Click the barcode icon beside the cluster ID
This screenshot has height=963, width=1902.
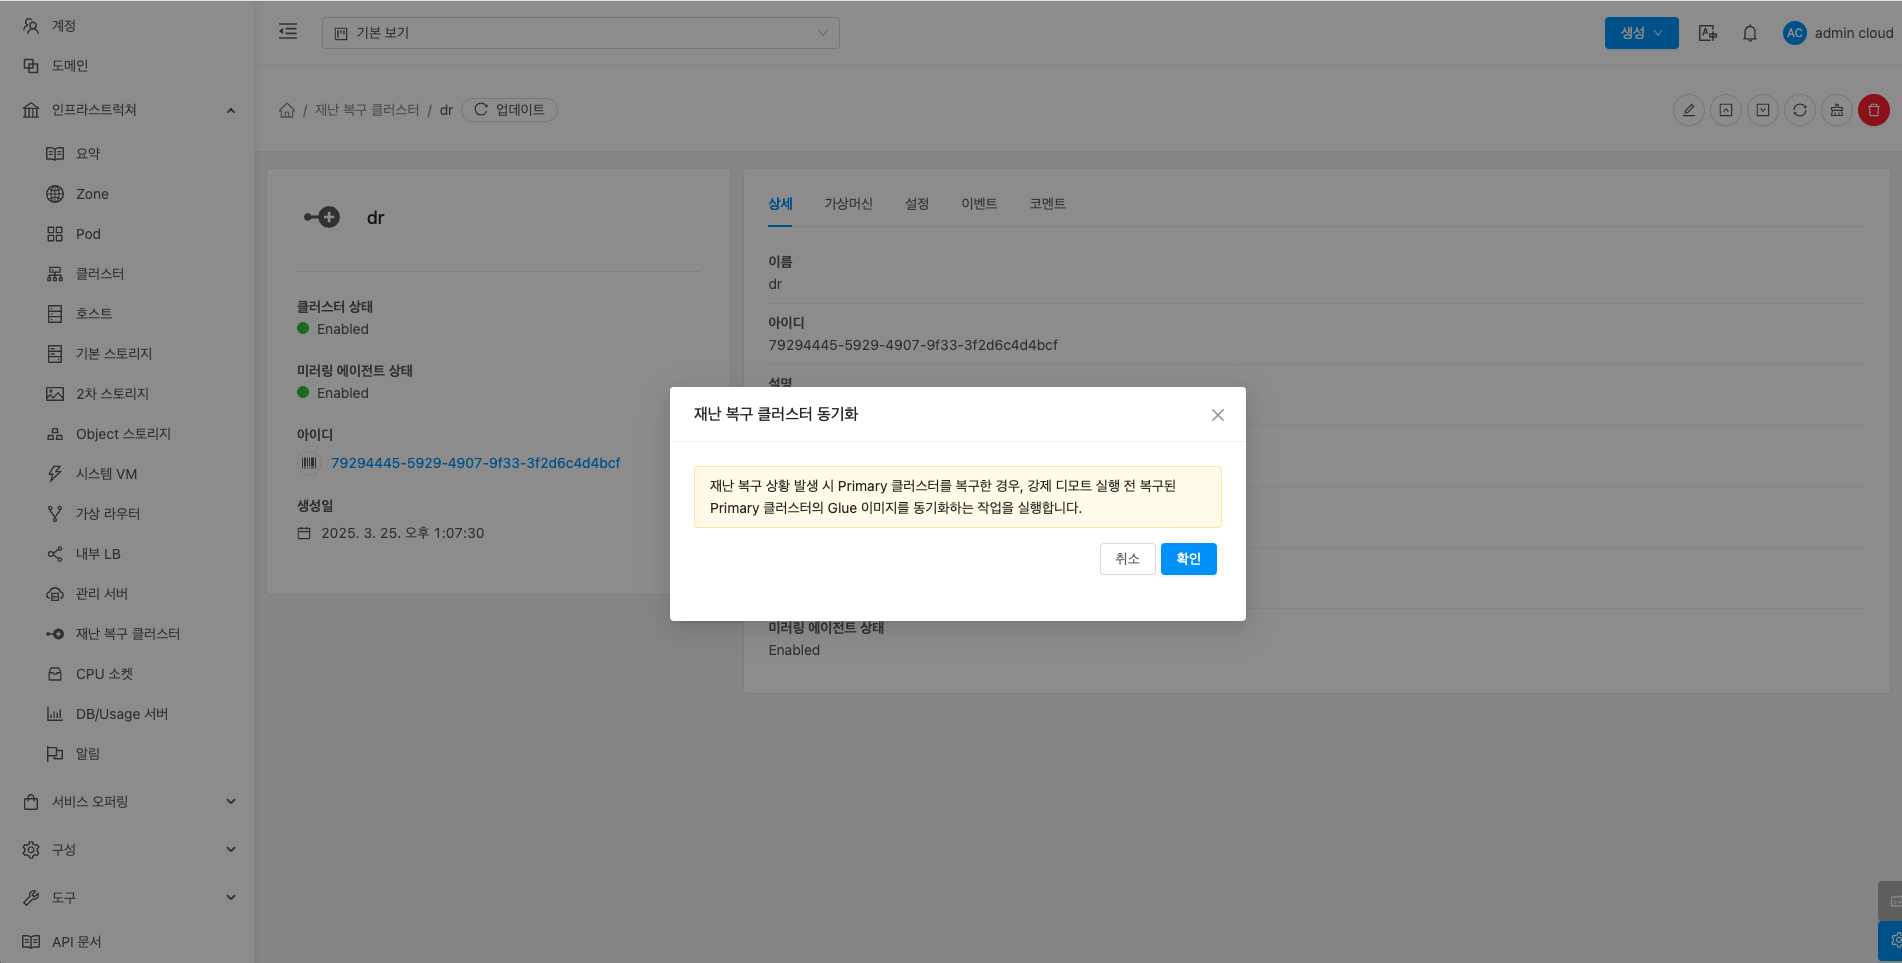(x=309, y=463)
